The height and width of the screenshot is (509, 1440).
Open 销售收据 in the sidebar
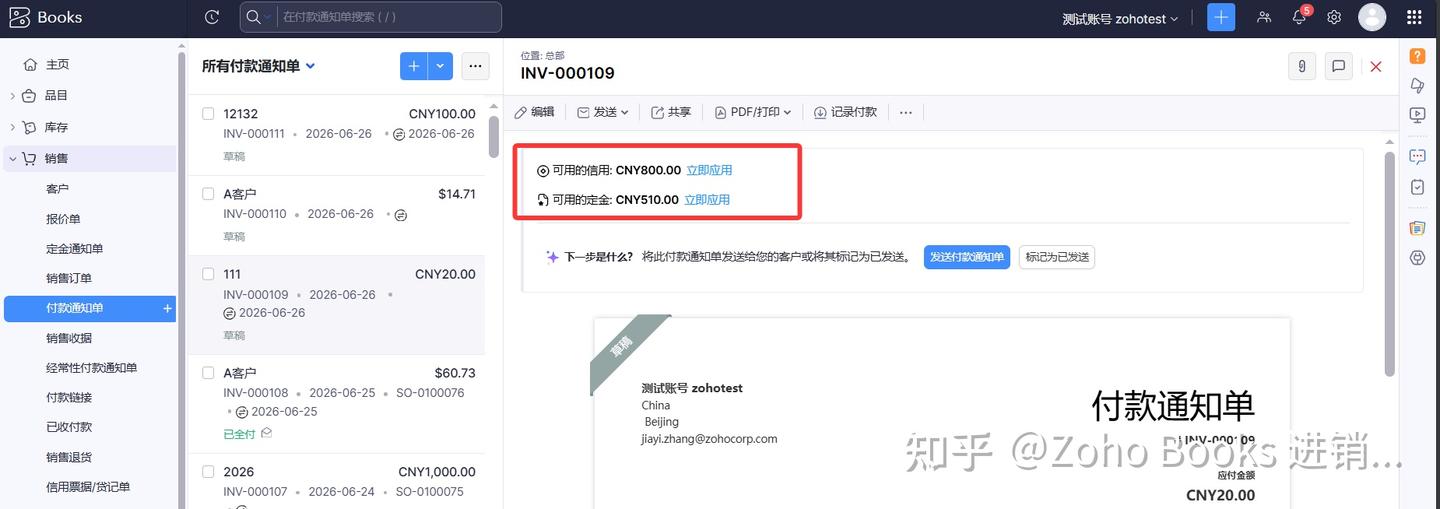pos(69,338)
